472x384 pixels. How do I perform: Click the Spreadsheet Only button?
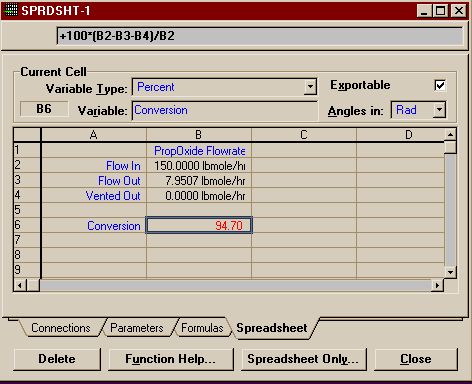coord(303,359)
